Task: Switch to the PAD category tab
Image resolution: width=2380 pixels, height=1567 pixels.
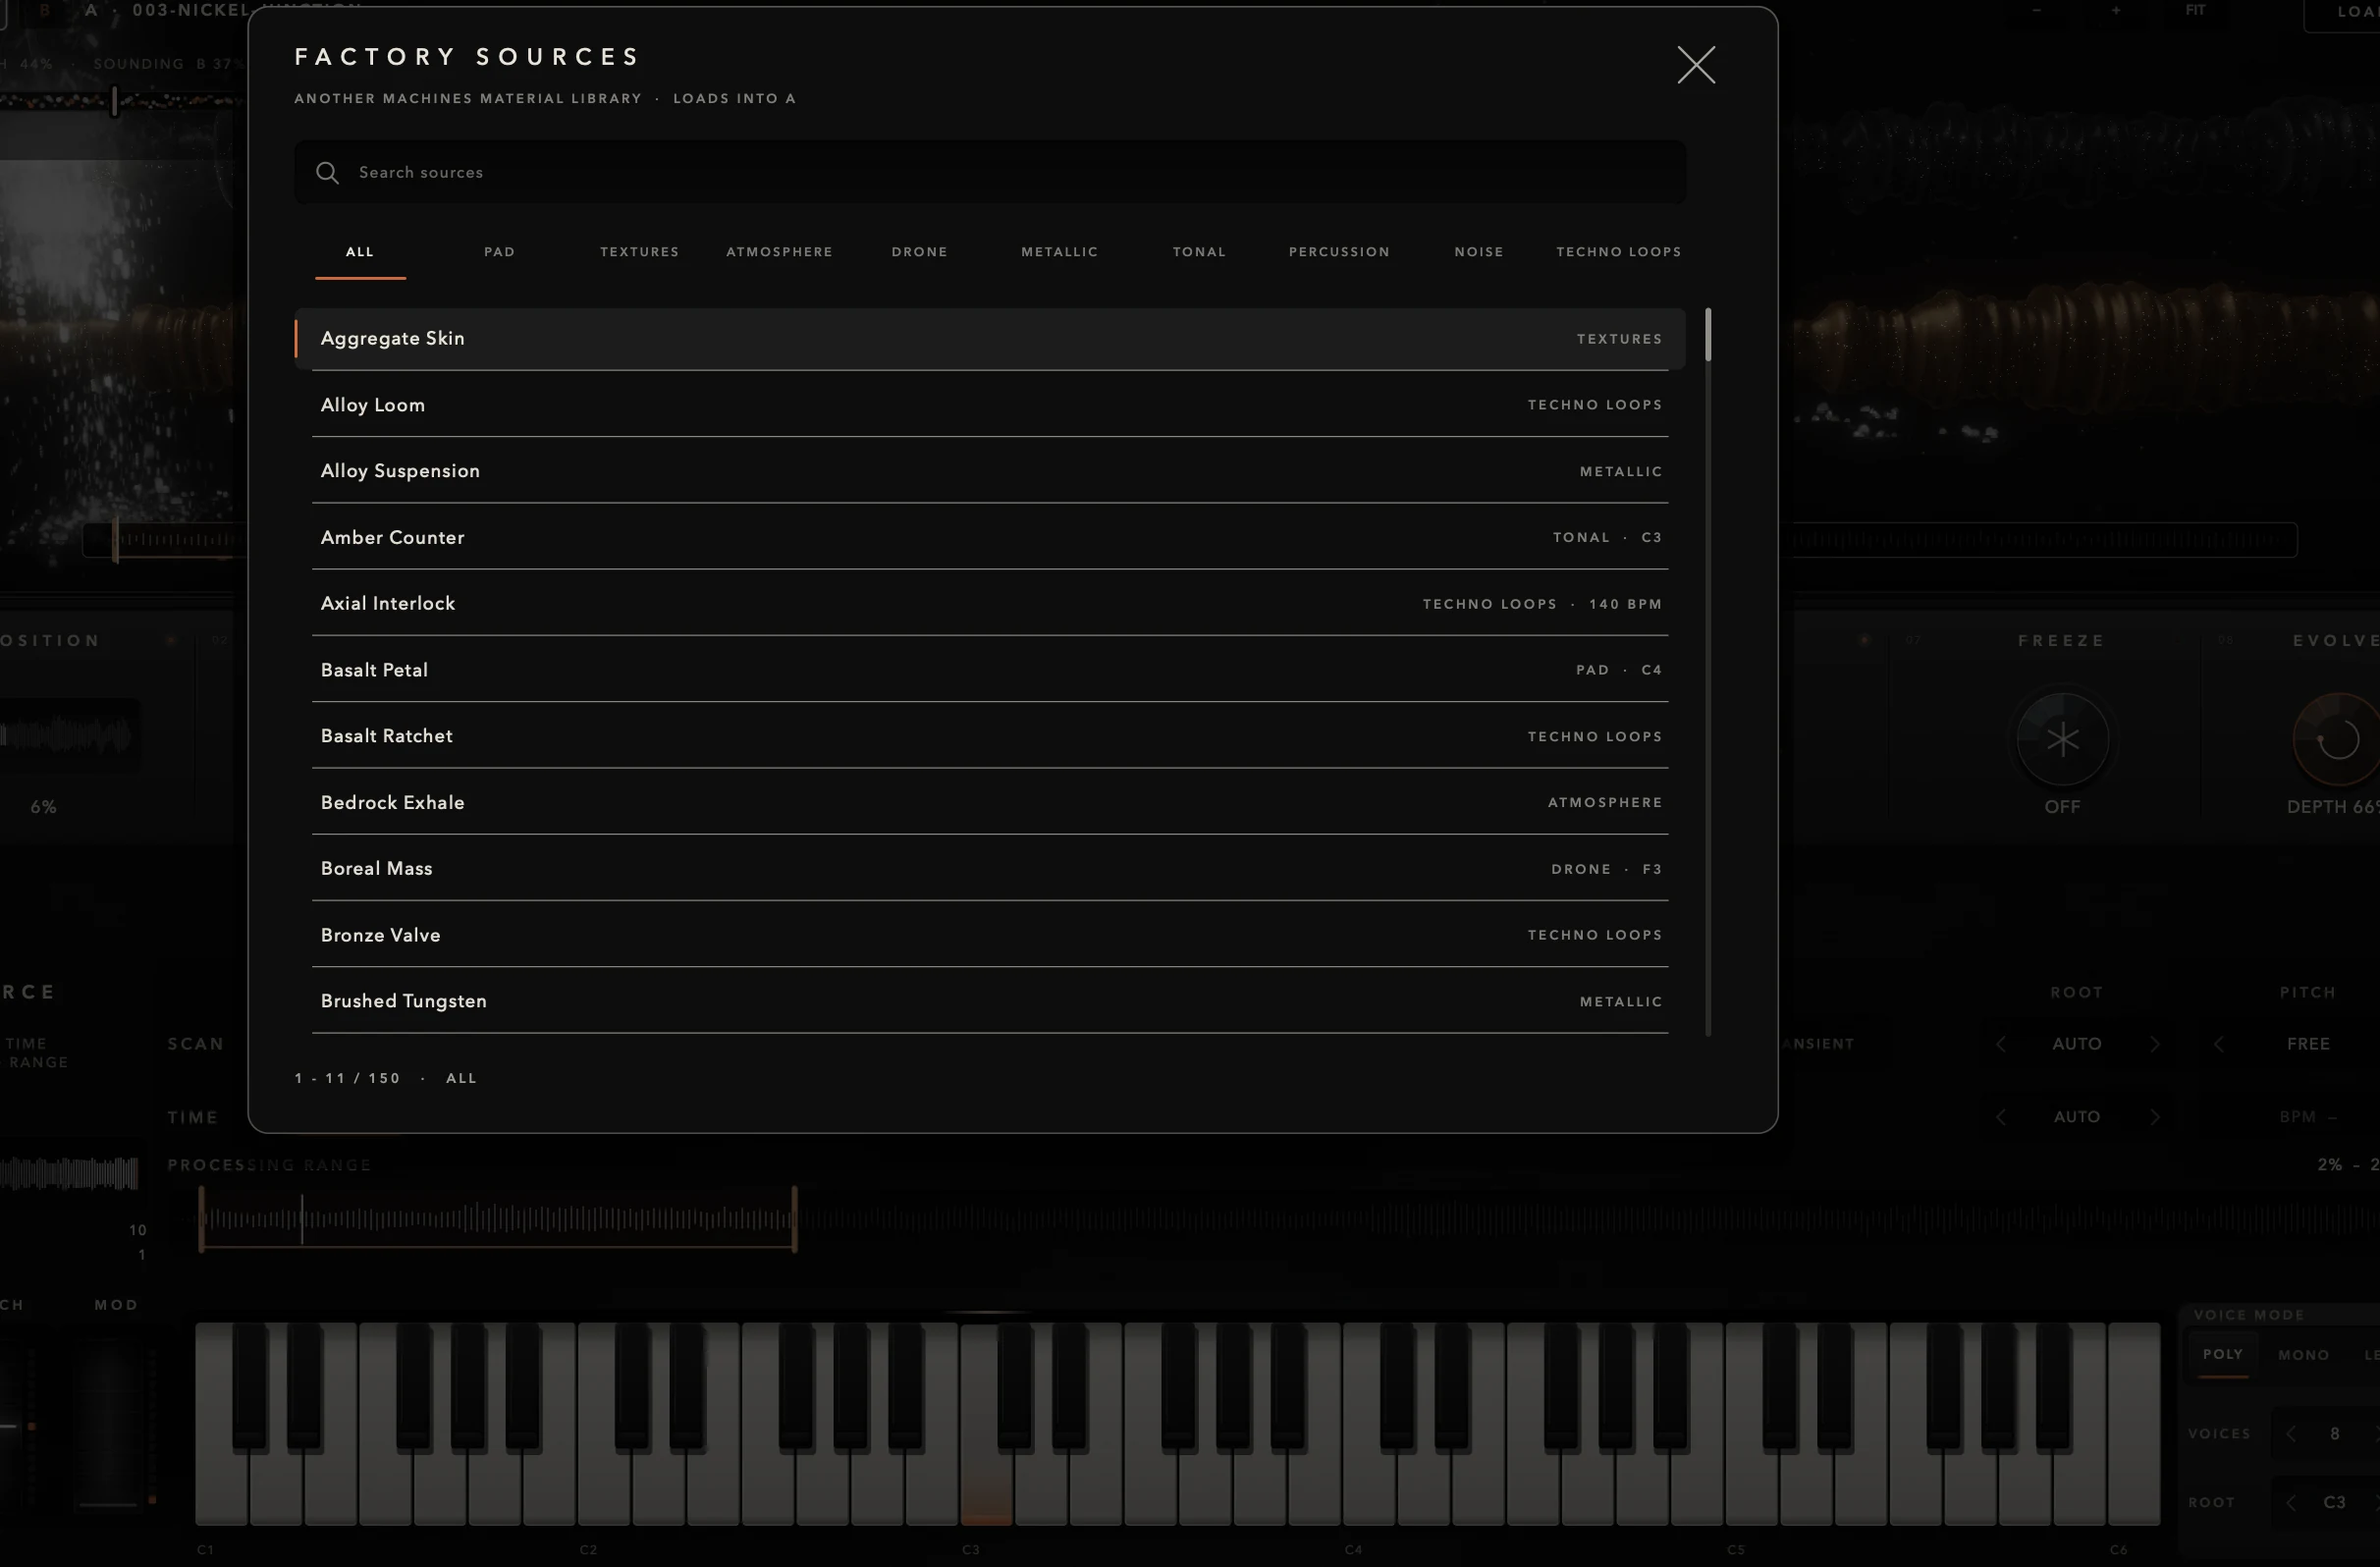Action: click(x=500, y=252)
